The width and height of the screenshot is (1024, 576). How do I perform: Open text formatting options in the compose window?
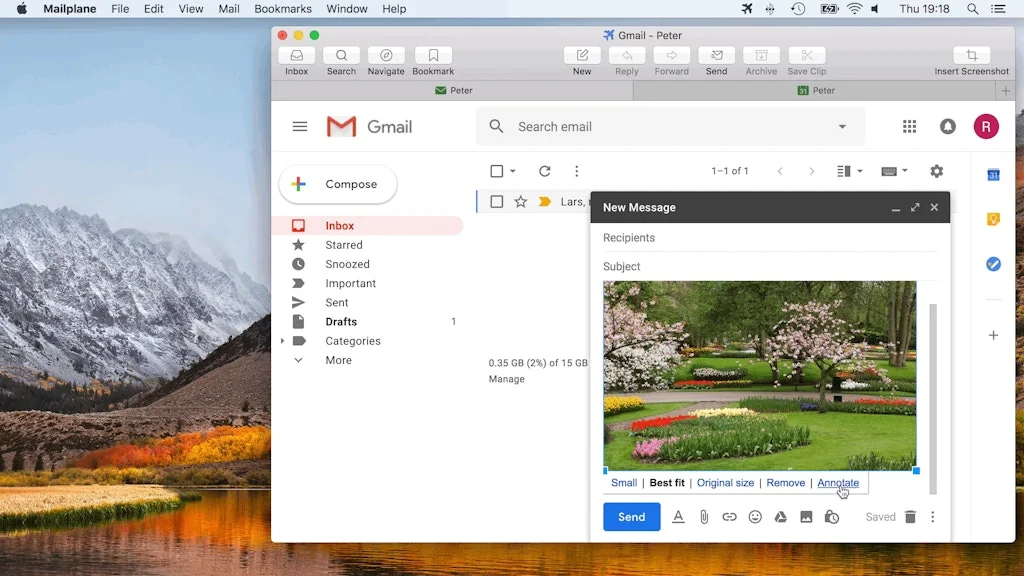tap(678, 516)
